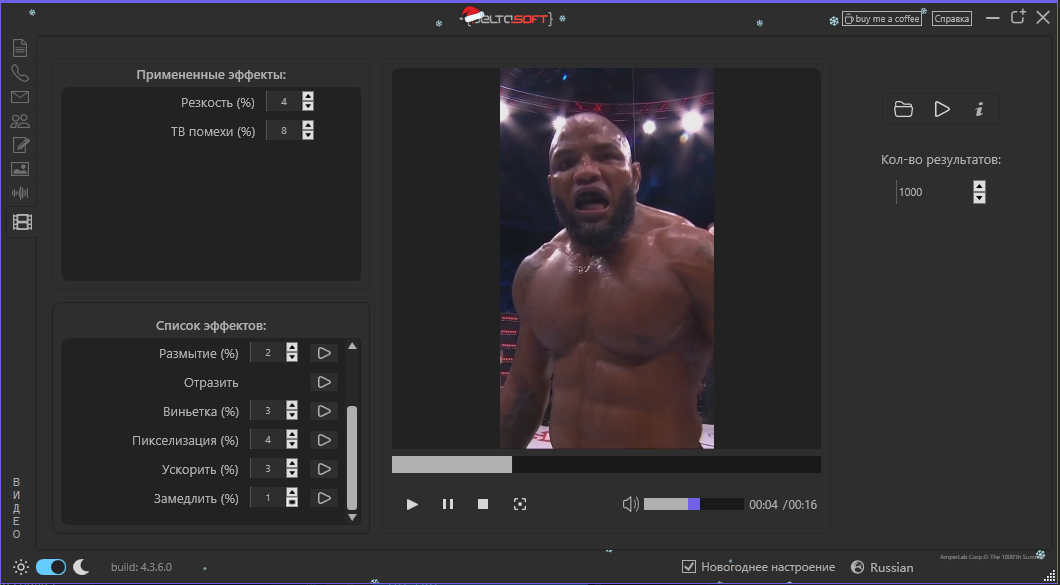Screen dimensions: 1060x585
Task: Adjust the volume slider level
Action: click(693, 504)
